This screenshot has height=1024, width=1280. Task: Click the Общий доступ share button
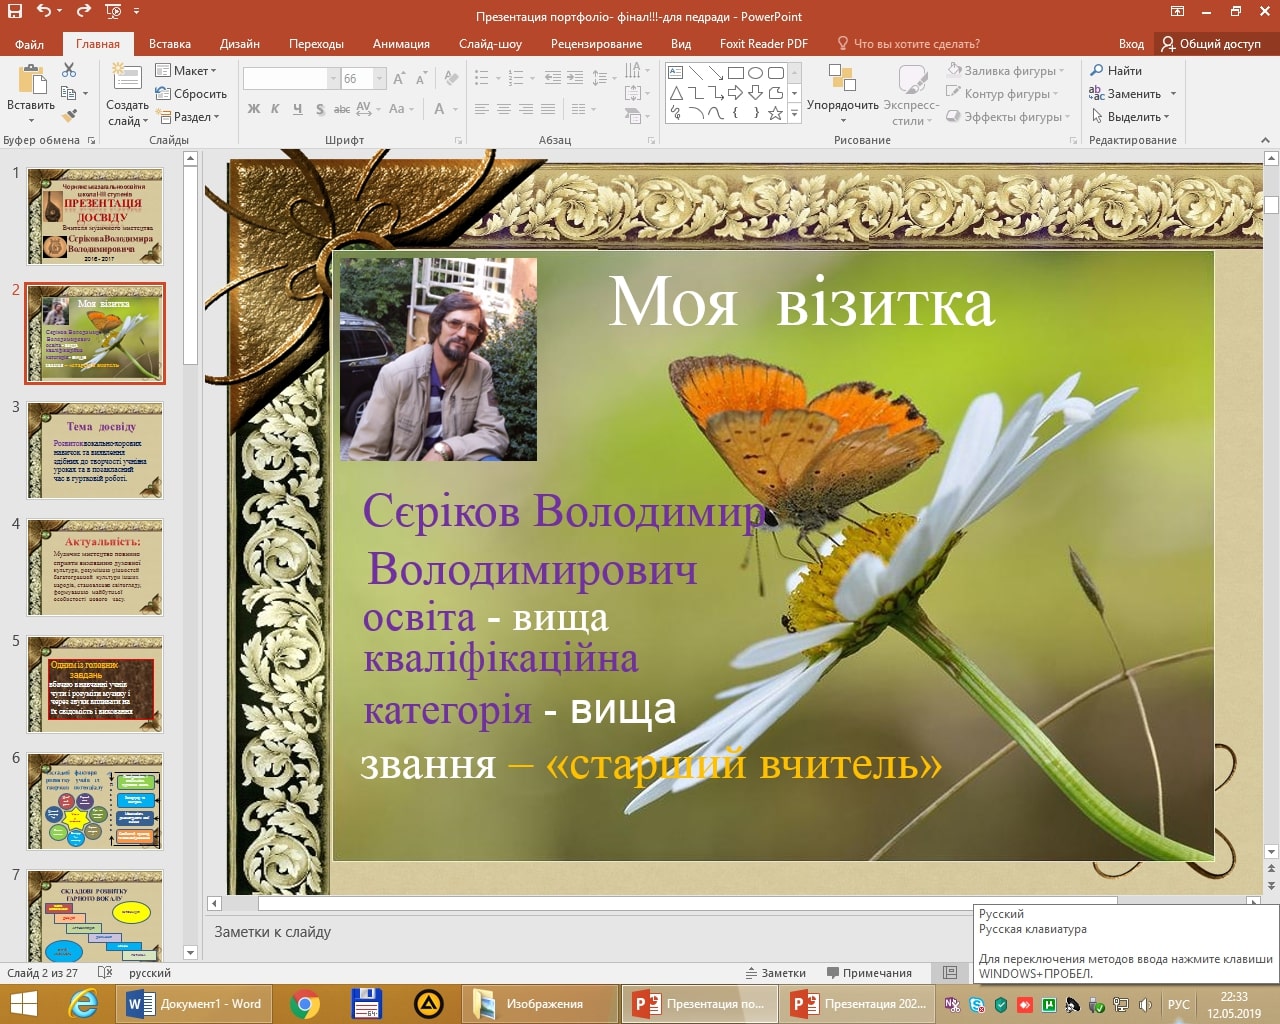(1211, 44)
